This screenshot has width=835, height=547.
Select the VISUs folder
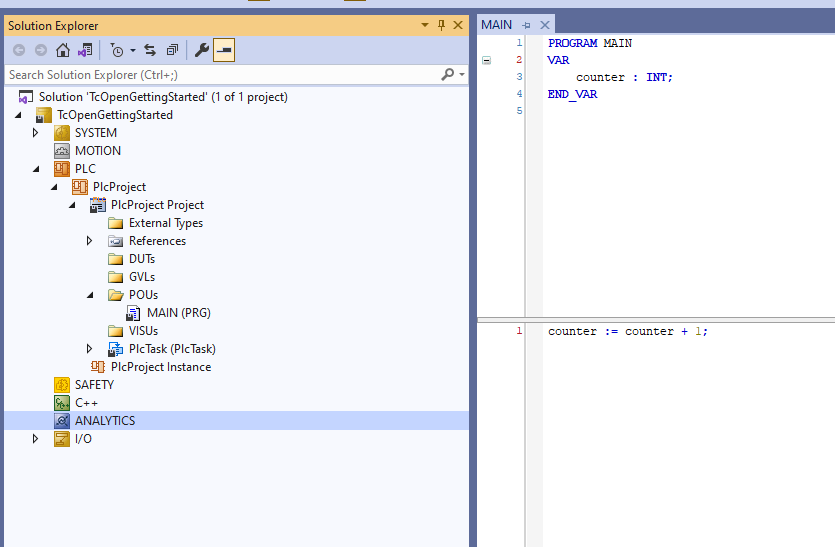pyautogui.click(x=143, y=331)
